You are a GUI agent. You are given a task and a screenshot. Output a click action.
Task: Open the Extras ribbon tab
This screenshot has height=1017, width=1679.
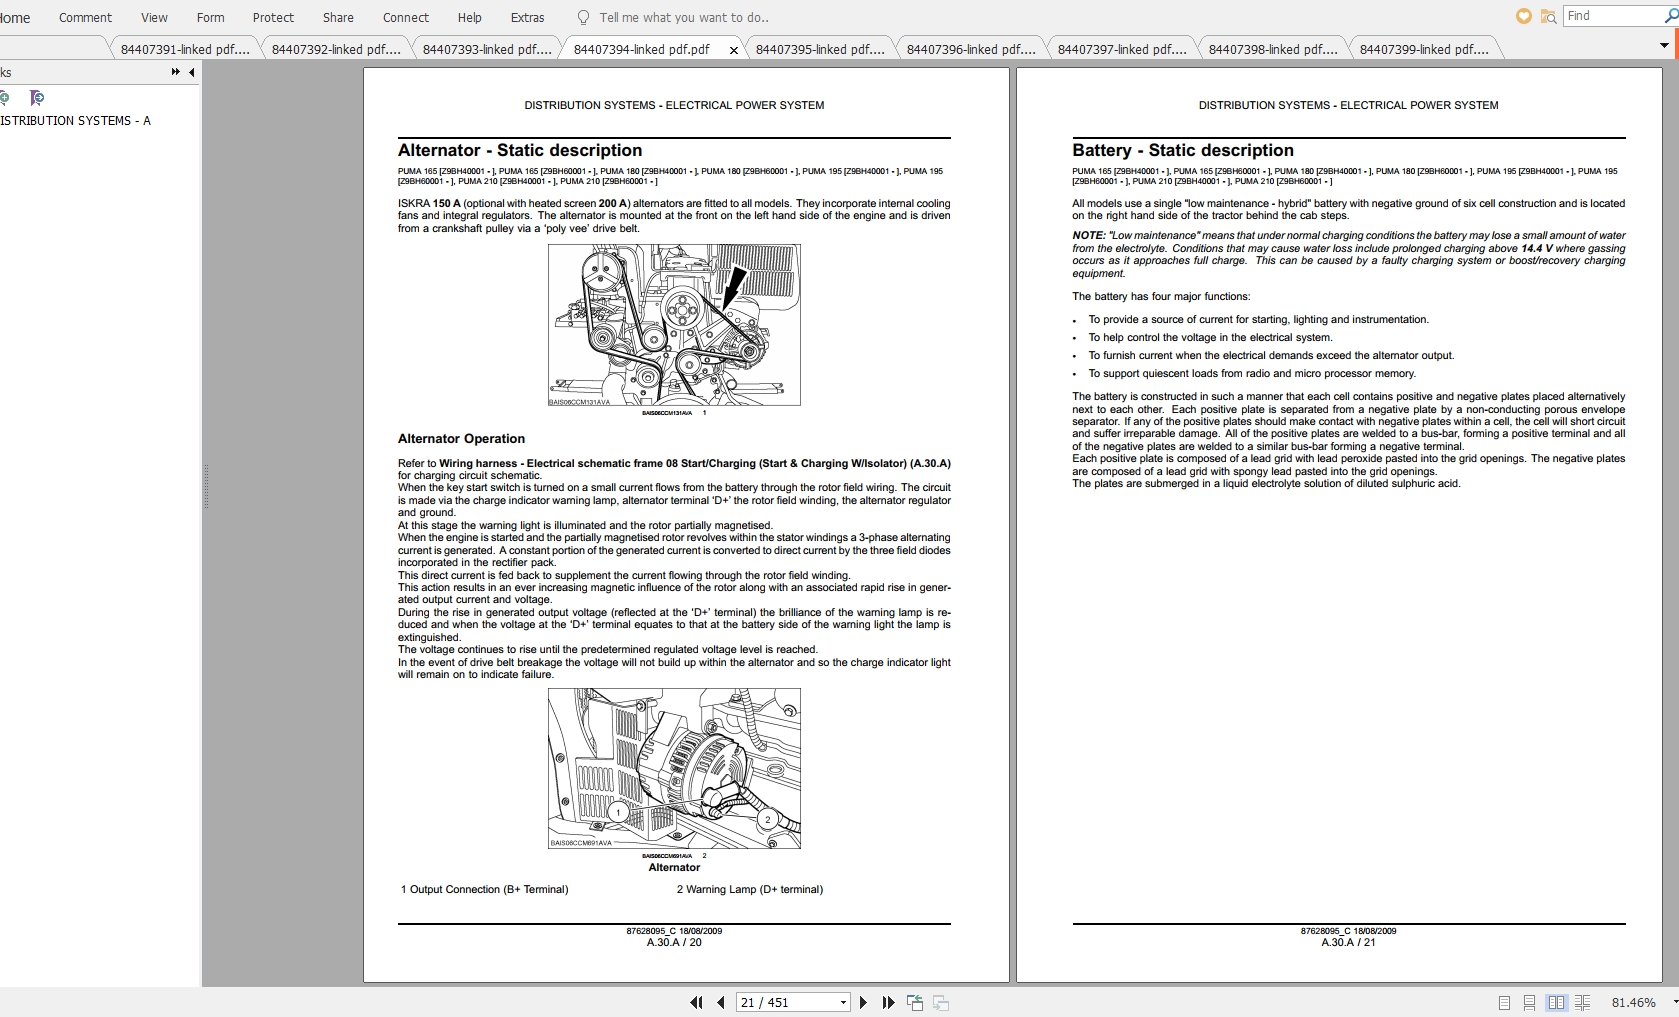(527, 18)
